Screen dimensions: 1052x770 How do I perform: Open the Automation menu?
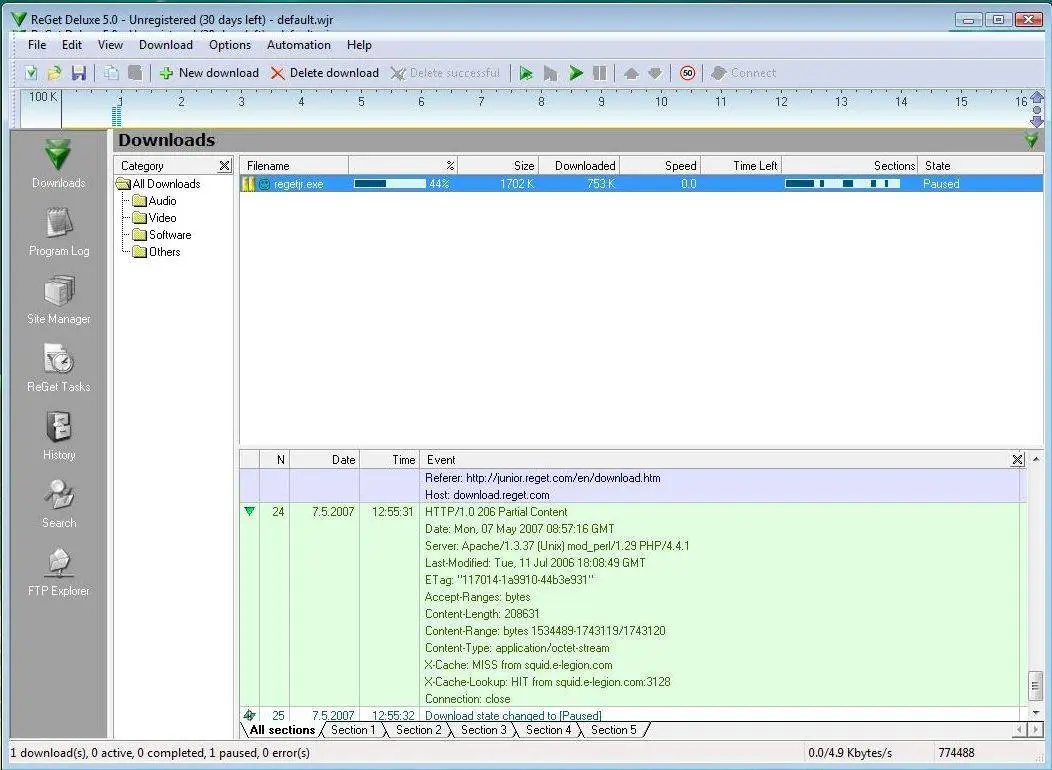(298, 45)
